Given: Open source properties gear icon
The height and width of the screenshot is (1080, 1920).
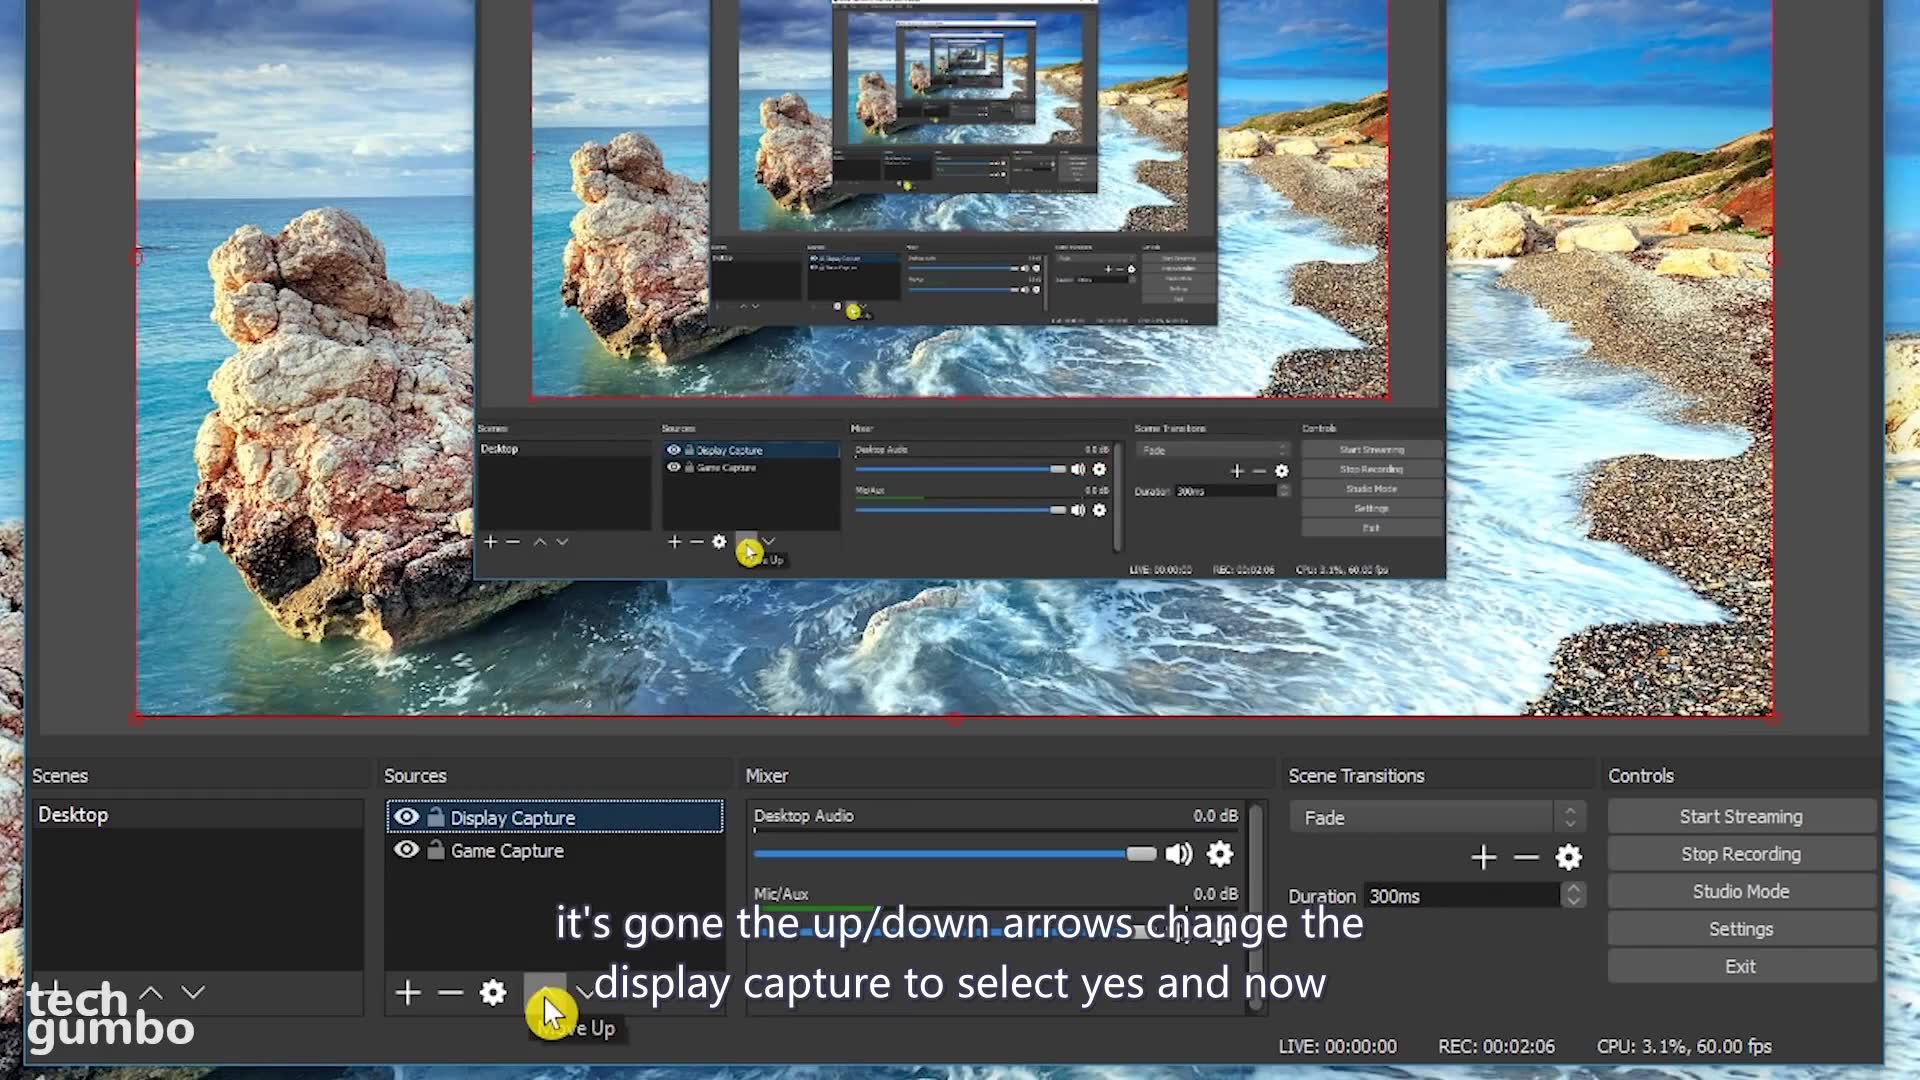Looking at the screenshot, I should 493,992.
